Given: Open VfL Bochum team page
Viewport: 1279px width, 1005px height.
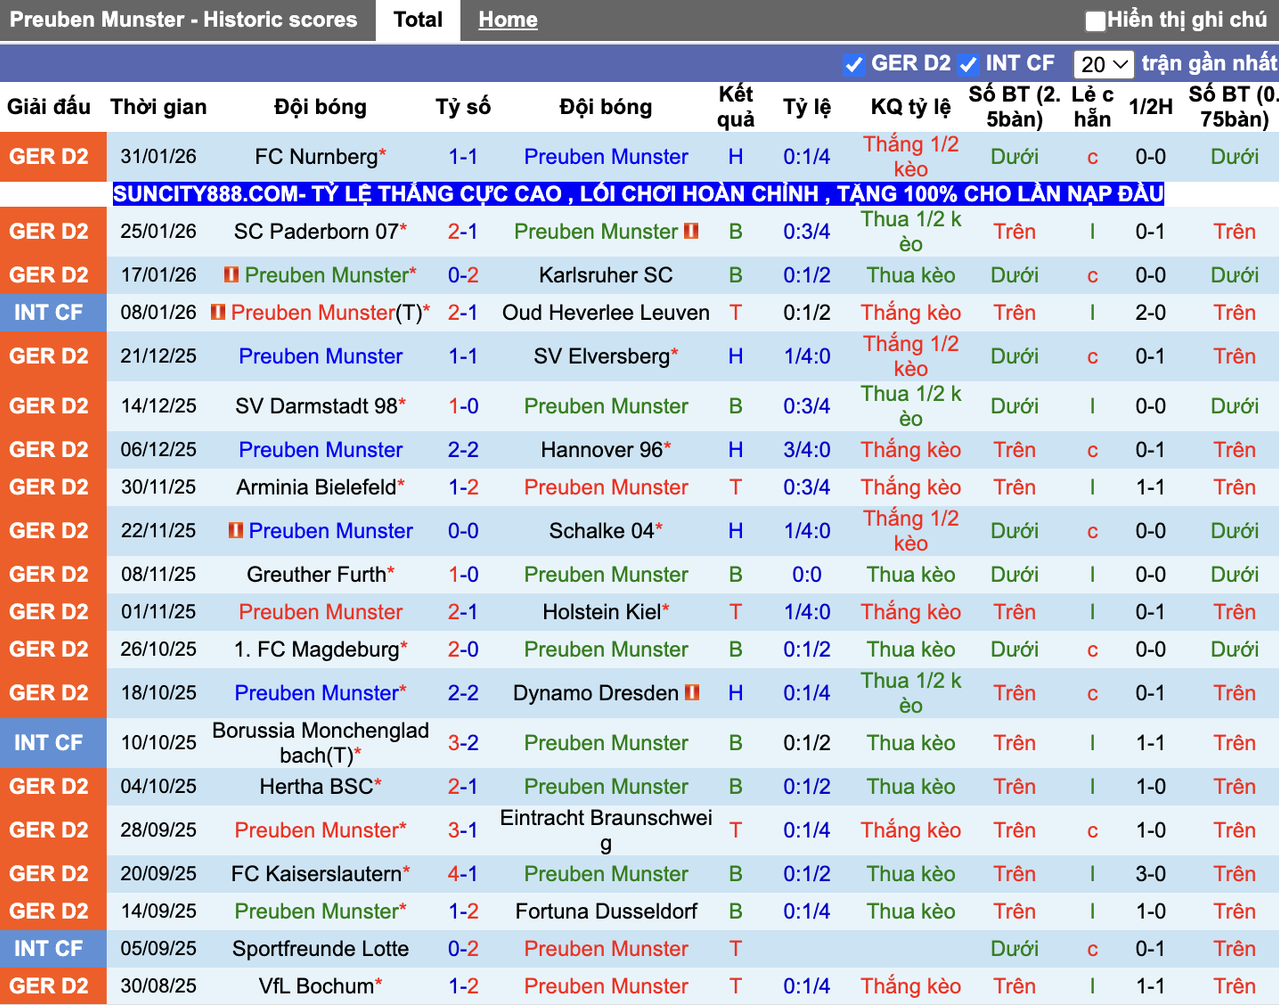Looking at the screenshot, I should [316, 987].
